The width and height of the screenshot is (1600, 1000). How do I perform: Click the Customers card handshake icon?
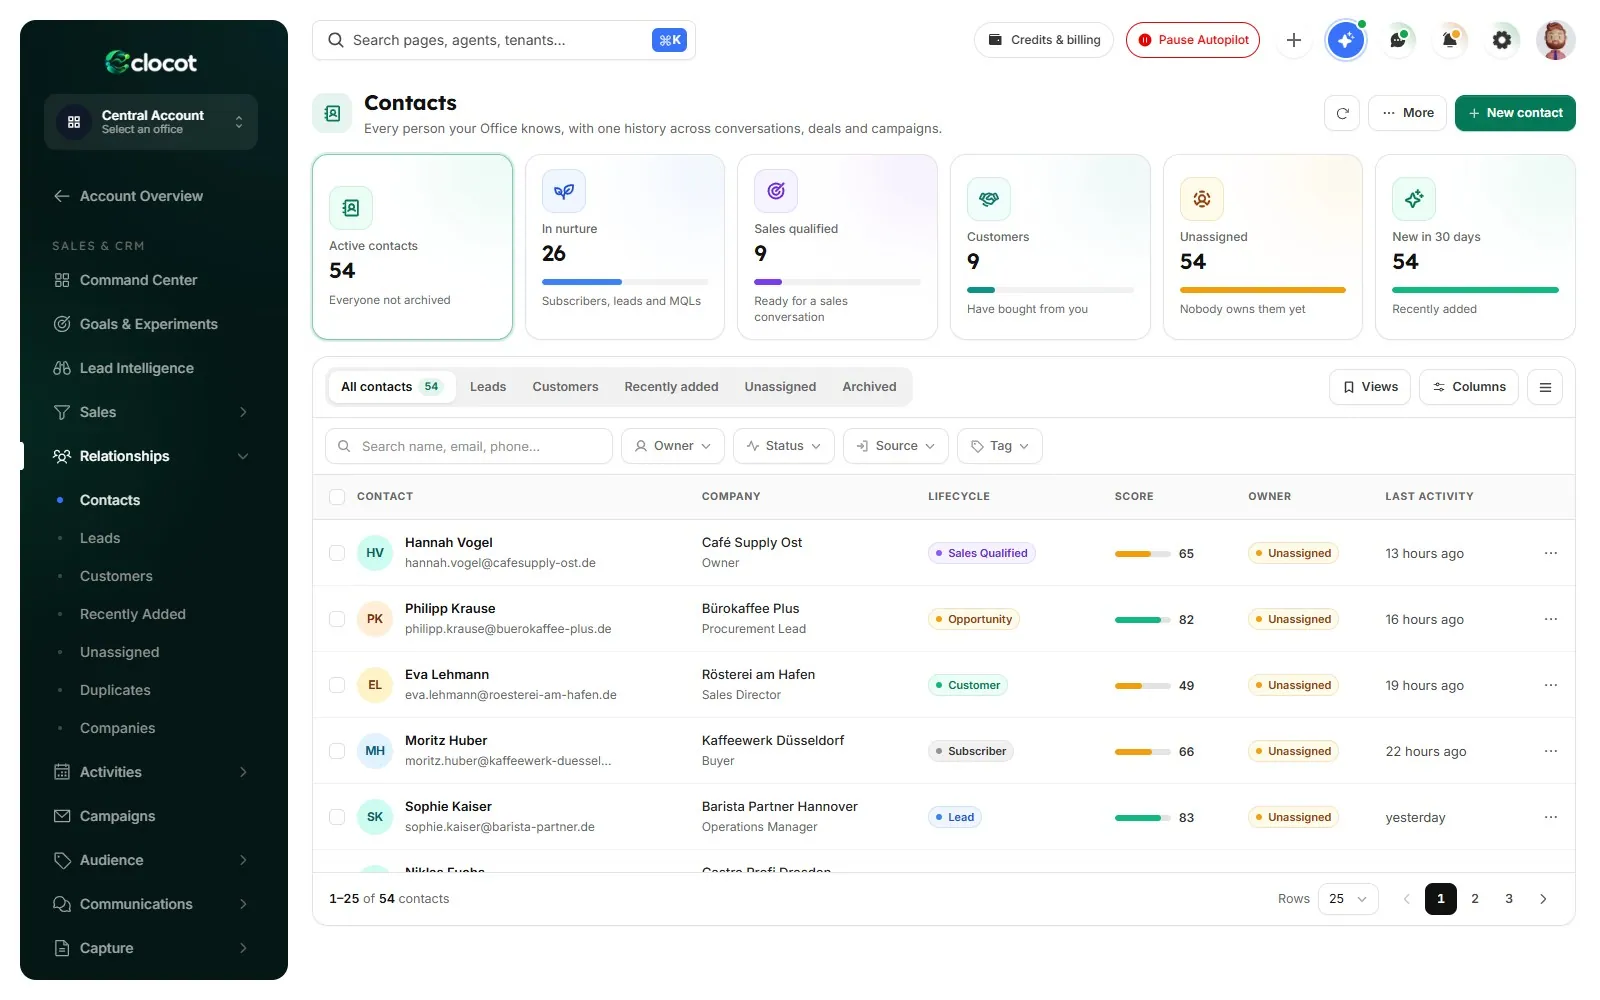point(989,199)
